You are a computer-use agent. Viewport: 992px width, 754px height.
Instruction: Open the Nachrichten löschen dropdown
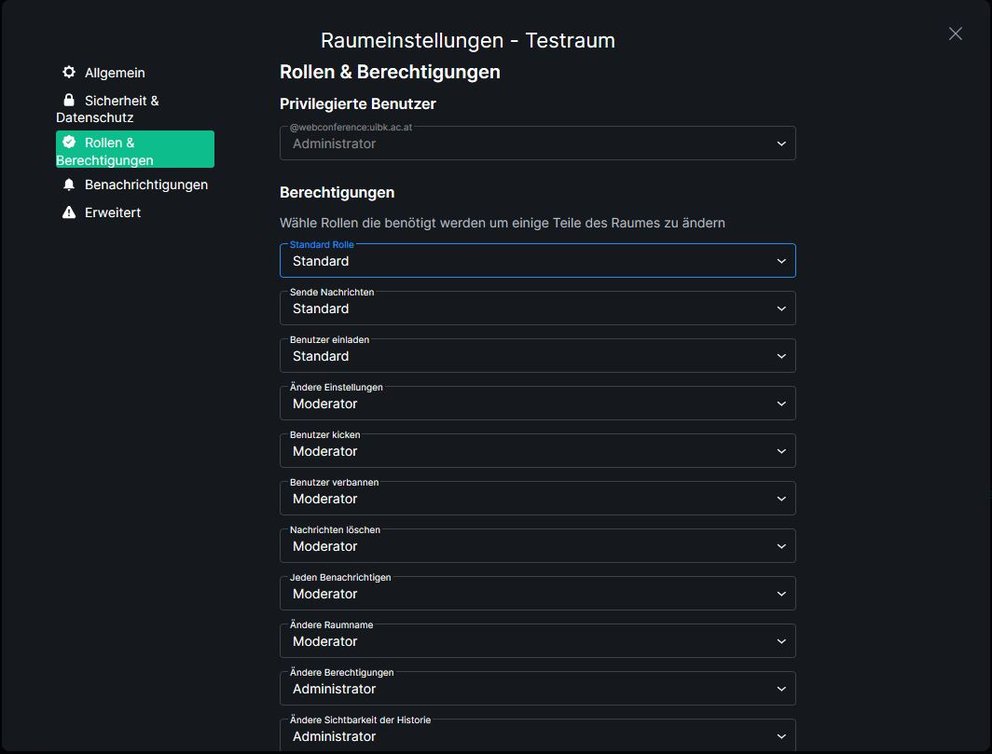pyautogui.click(x=783, y=546)
